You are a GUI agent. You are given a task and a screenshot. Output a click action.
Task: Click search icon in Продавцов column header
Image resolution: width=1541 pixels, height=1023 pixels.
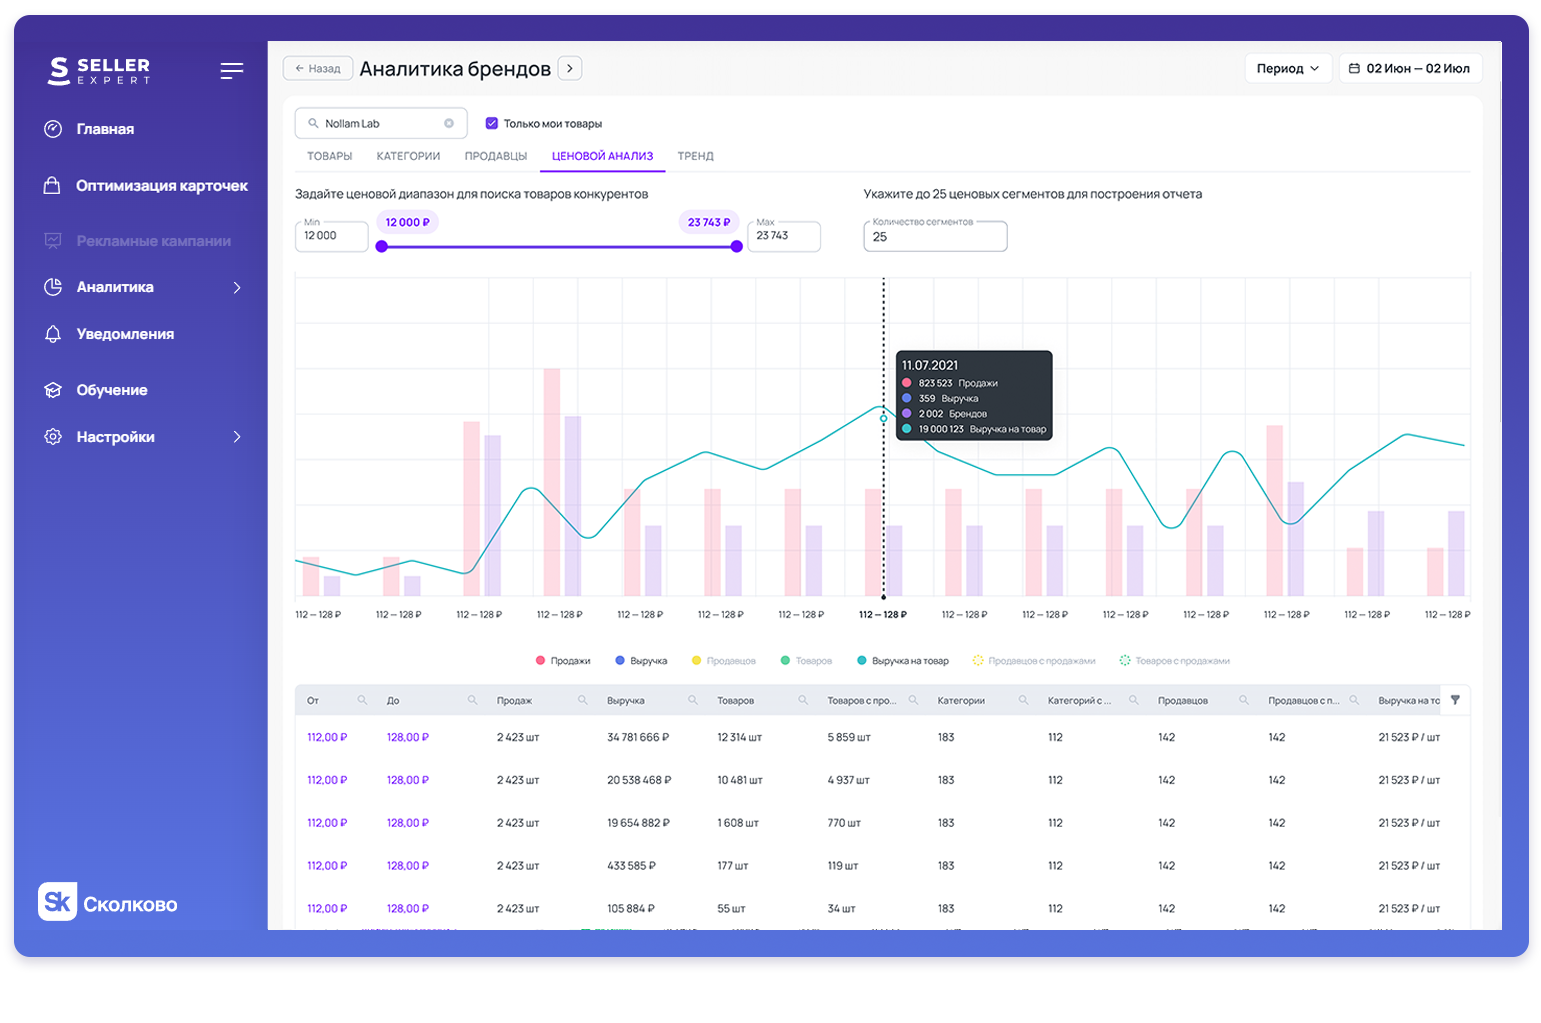click(1244, 700)
